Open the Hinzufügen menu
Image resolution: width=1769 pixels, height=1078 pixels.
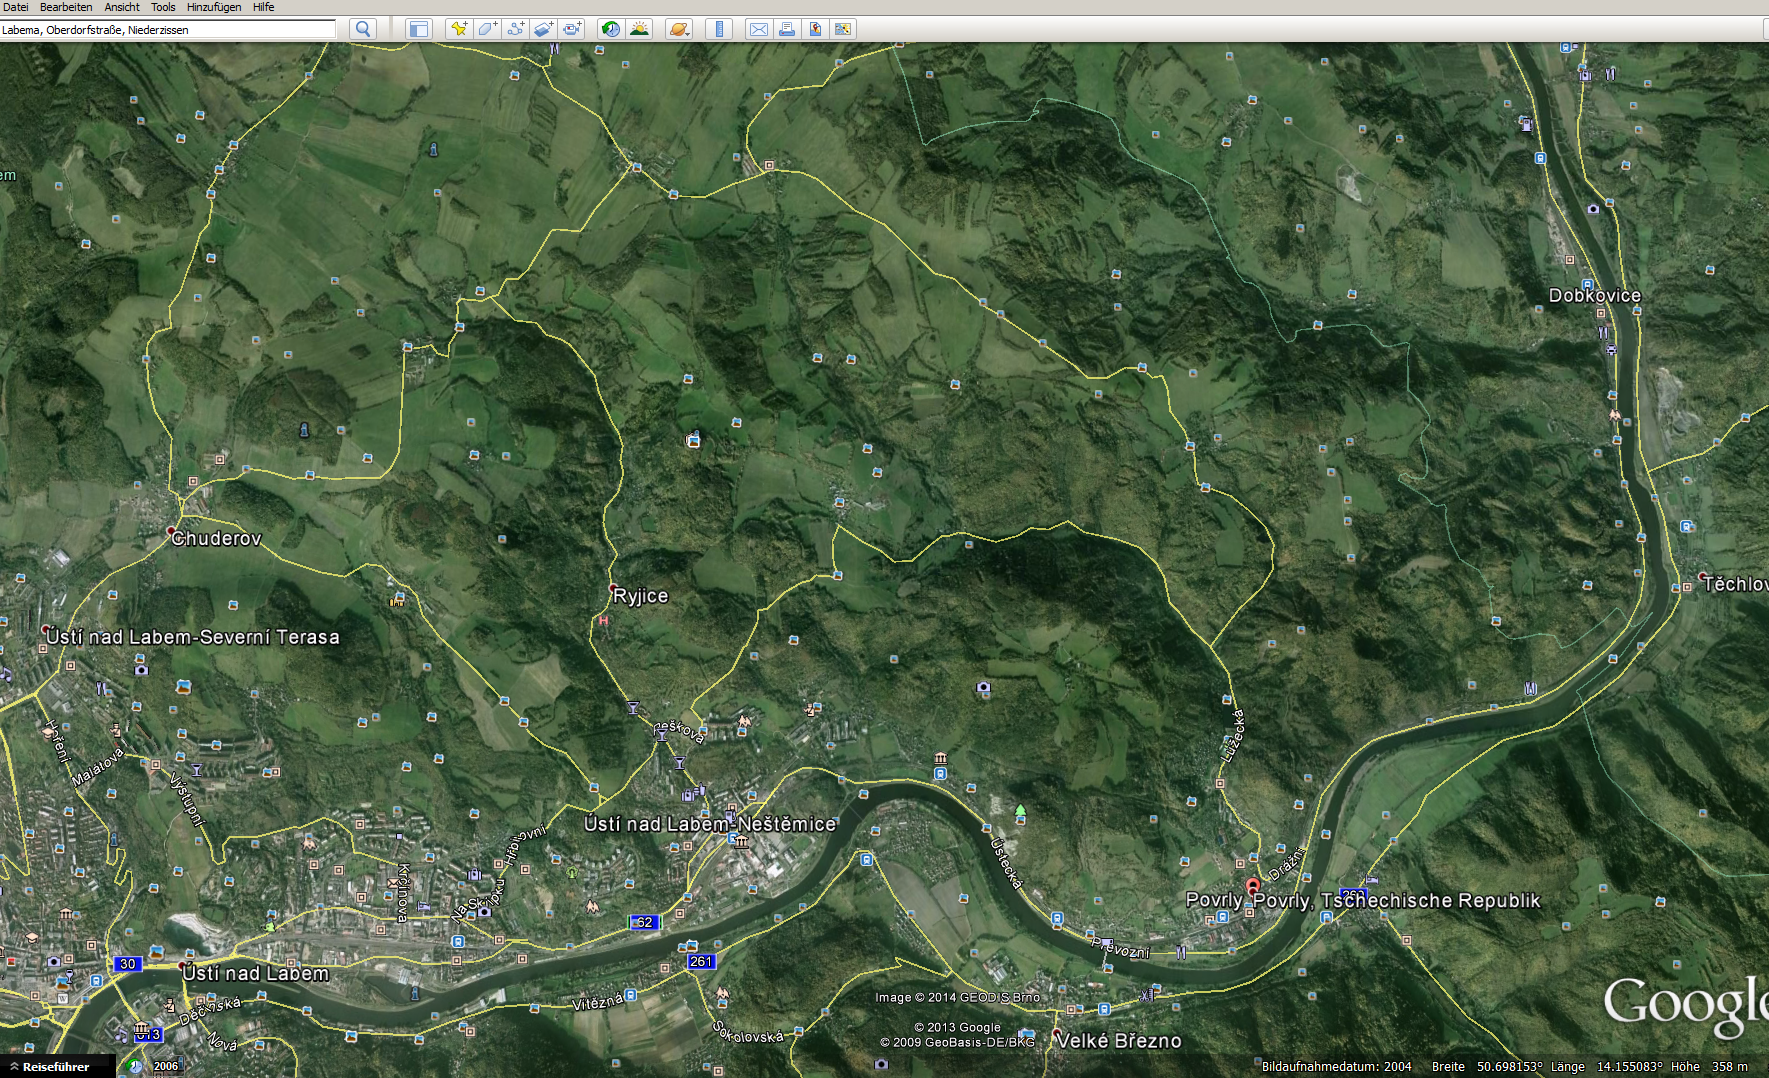tap(214, 7)
